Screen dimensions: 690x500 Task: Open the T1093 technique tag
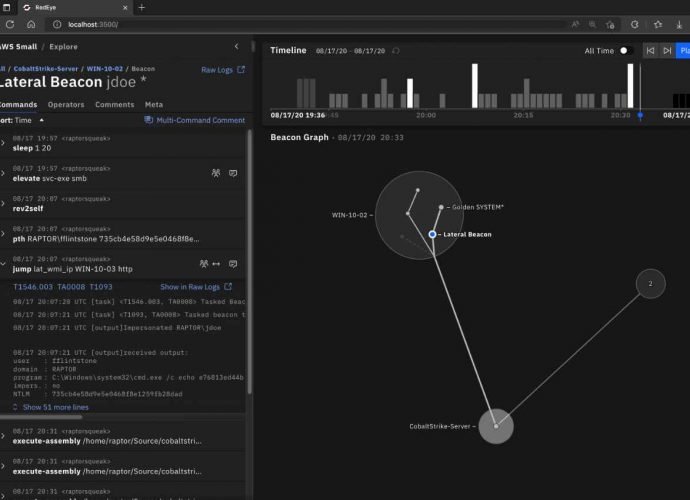tap(101, 287)
